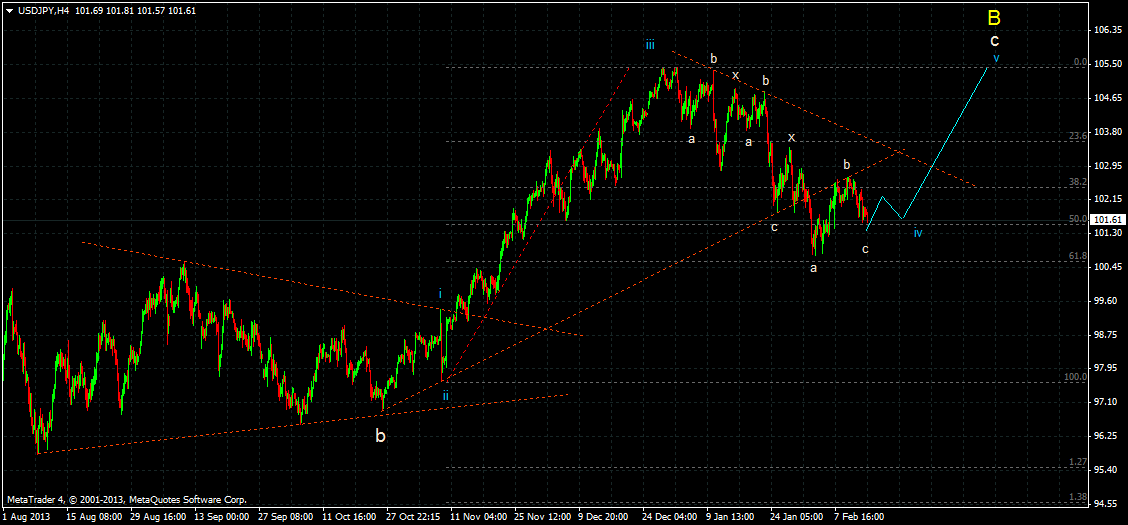Select the 0.0 Fibonacci level label
1128x525 pixels.
pos(1080,63)
